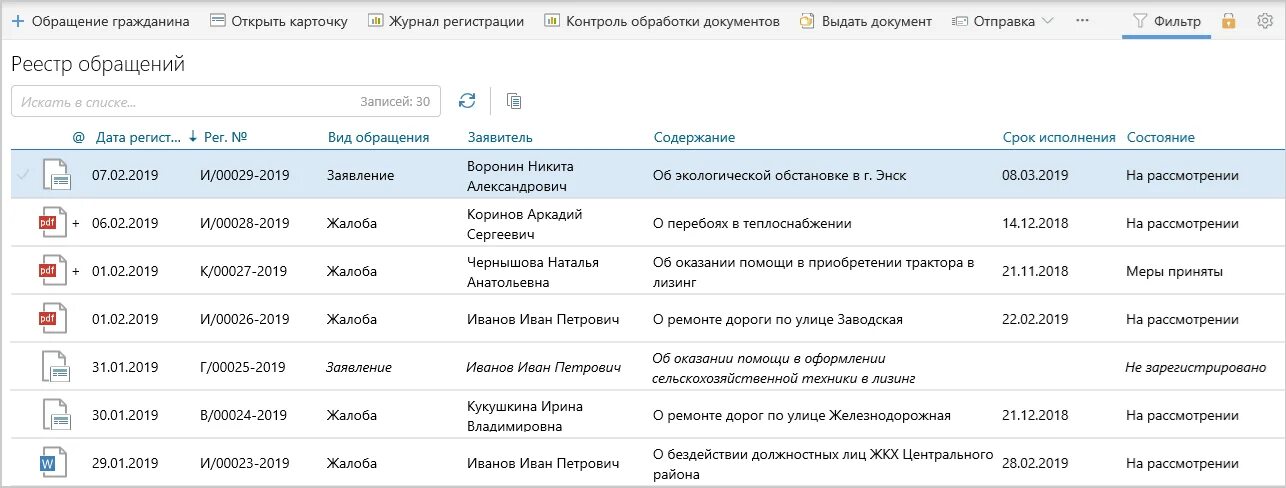
Task: Toggle checkmark on row И/00029-2019
Action: [x=24, y=175]
